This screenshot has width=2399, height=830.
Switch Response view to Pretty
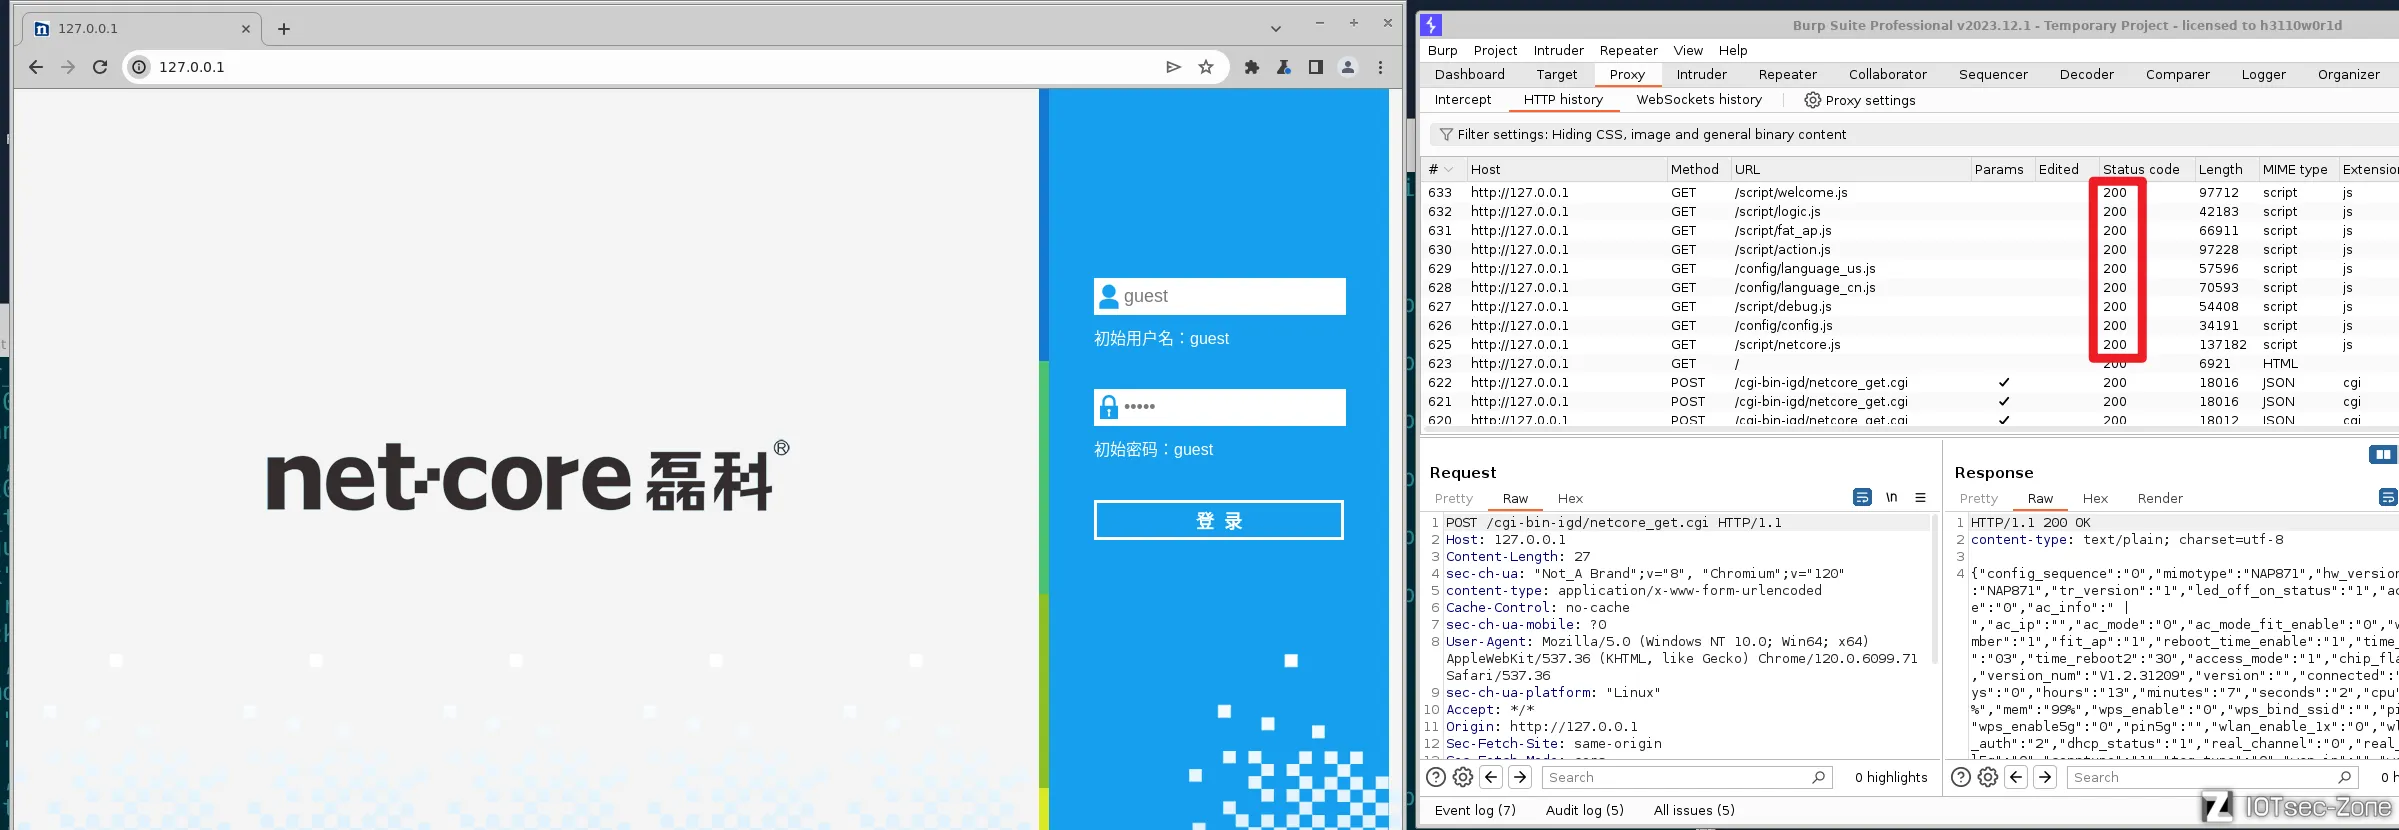1978,498
